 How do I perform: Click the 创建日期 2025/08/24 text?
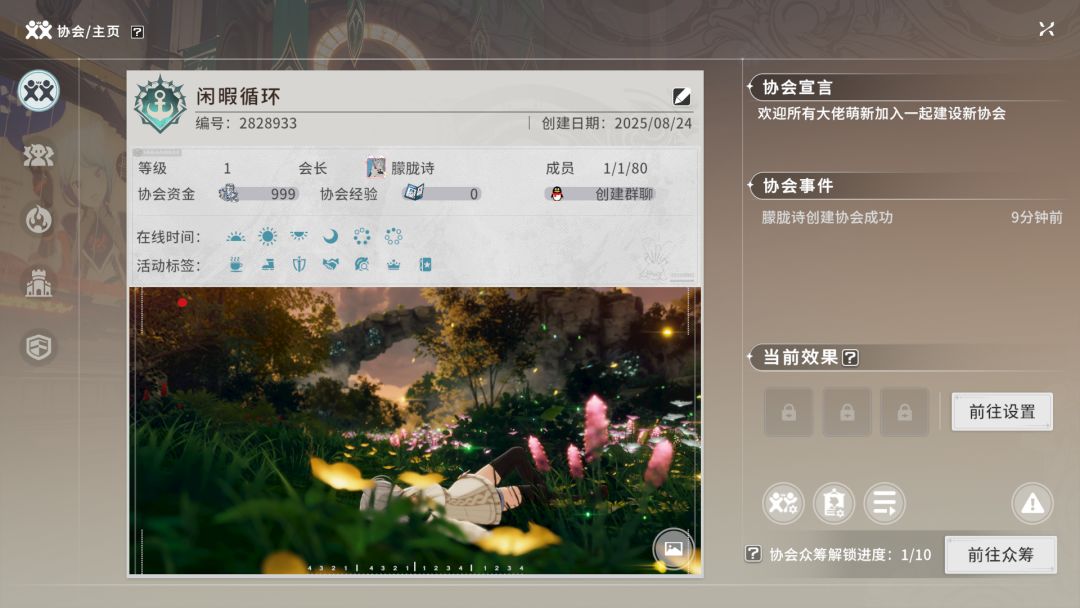(x=616, y=123)
